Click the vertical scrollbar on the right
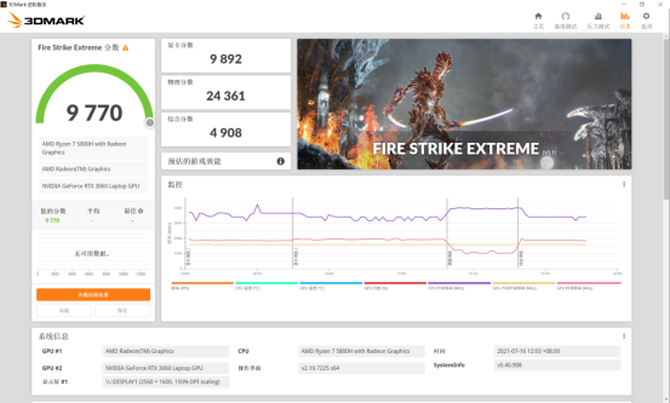Screen dimensions: 670x403 click(667, 120)
